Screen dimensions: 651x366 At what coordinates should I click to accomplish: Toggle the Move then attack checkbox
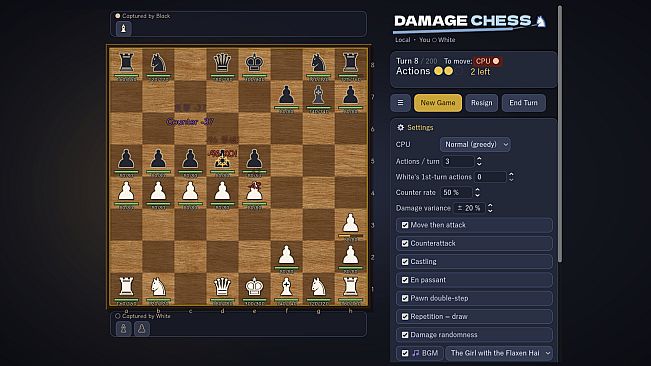point(405,225)
